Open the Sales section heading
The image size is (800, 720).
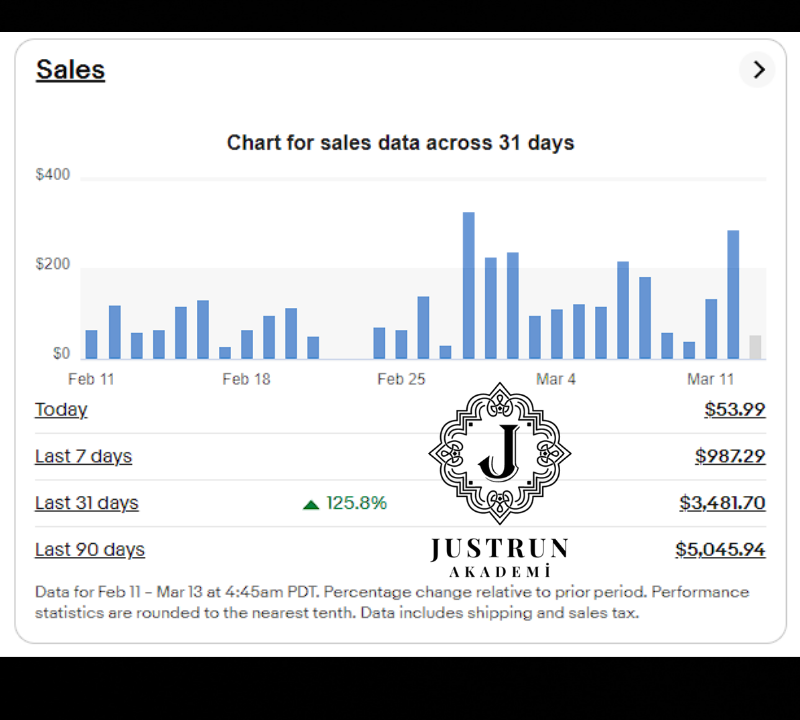[x=70, y=69]
